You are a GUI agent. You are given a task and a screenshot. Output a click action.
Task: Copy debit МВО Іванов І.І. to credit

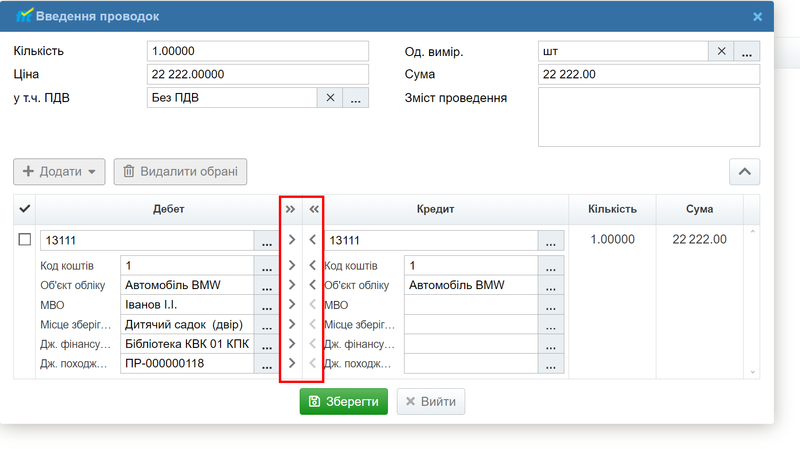coord(291,305)
